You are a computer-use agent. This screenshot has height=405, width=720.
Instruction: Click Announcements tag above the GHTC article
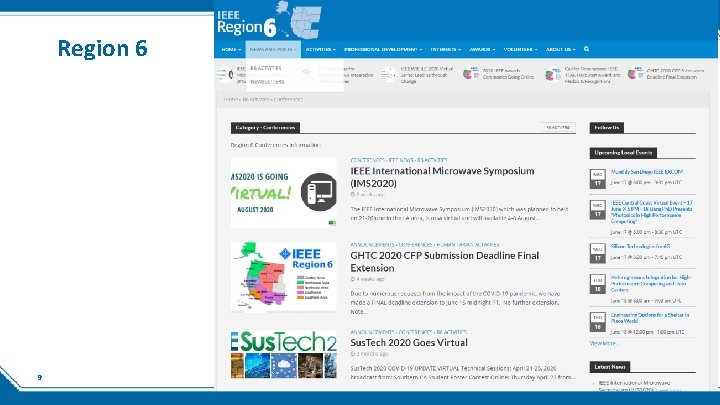(x=372, y=245)
